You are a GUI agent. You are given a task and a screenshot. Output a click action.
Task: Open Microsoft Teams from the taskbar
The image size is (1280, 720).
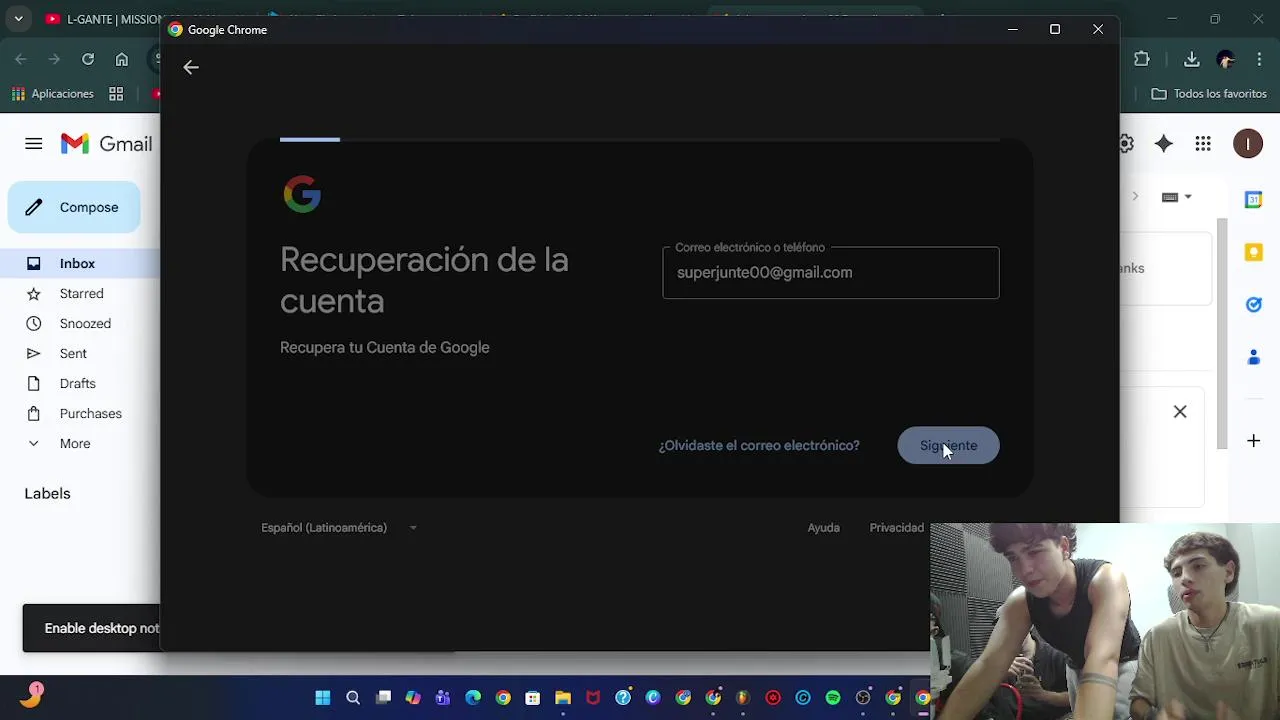click(x=443, y=698)
